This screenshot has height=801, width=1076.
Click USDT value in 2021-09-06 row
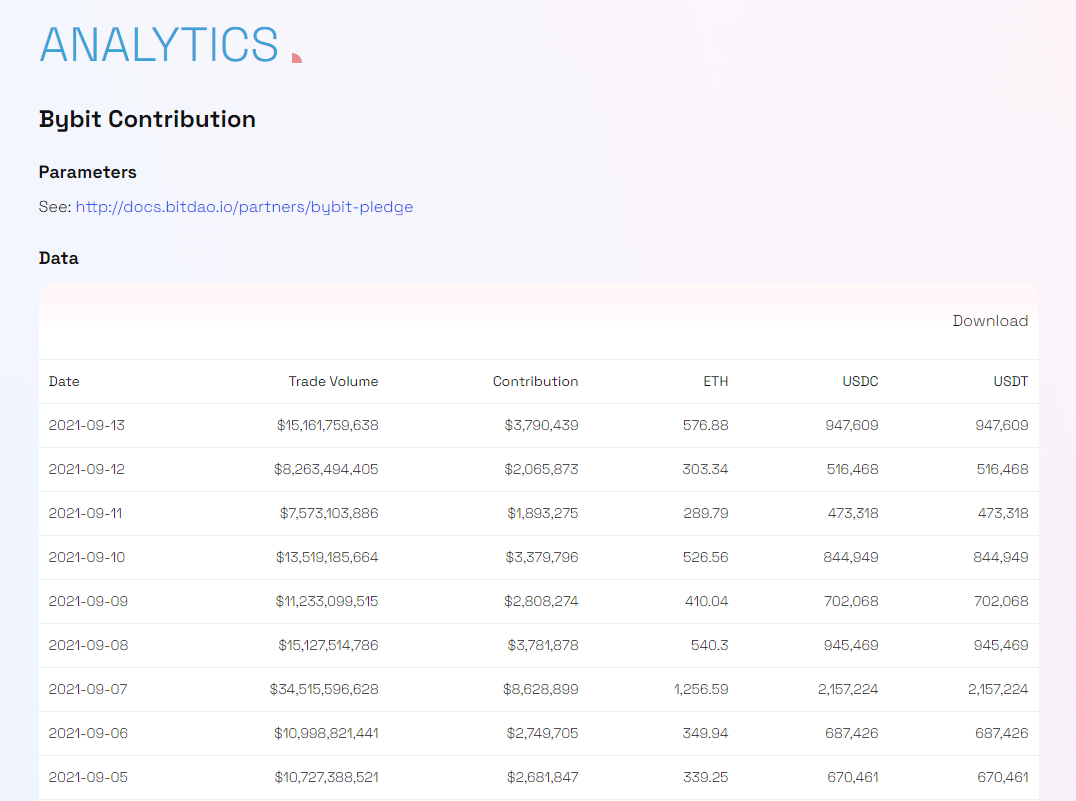click(1002, 733)
